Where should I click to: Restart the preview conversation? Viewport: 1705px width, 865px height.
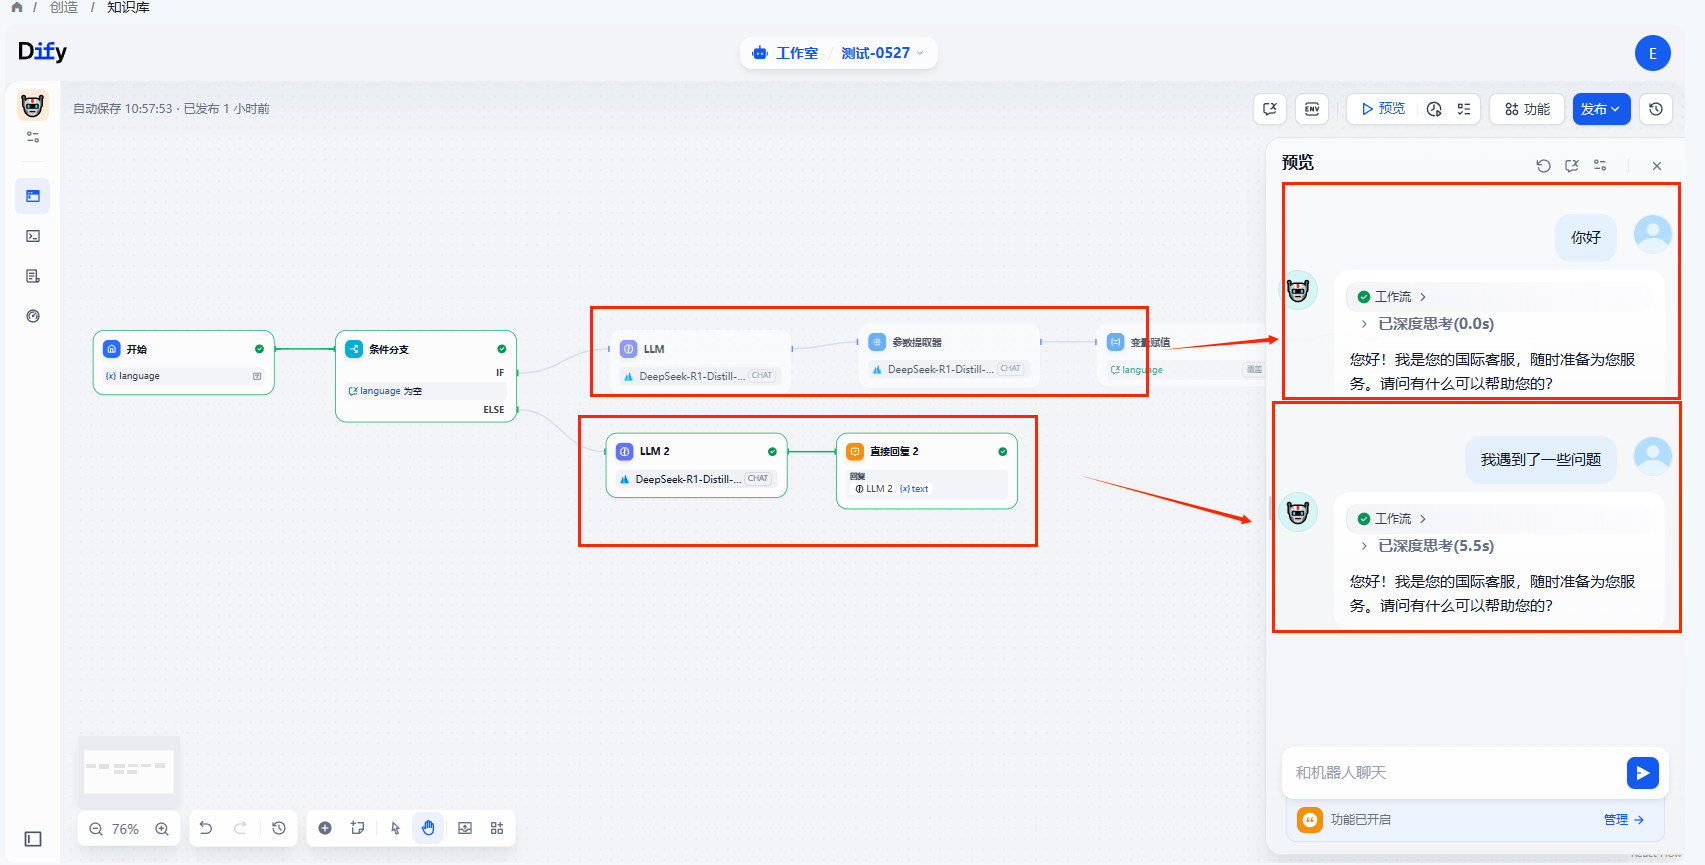[x=1543, y=166]
